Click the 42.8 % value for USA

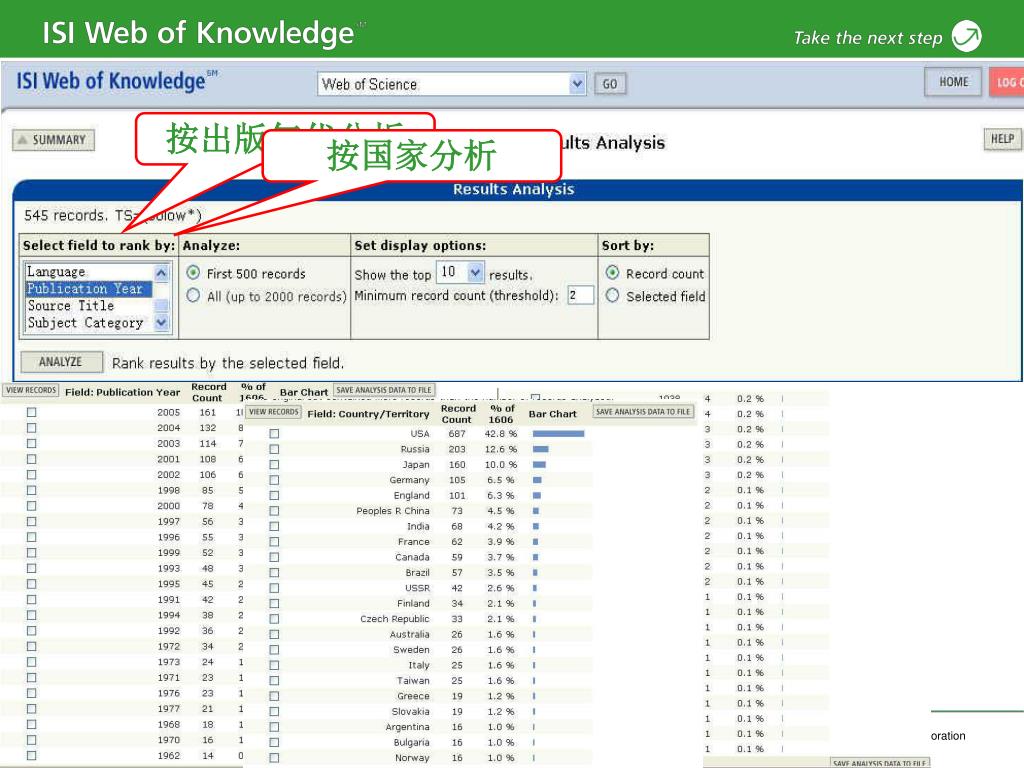(501, 434)
